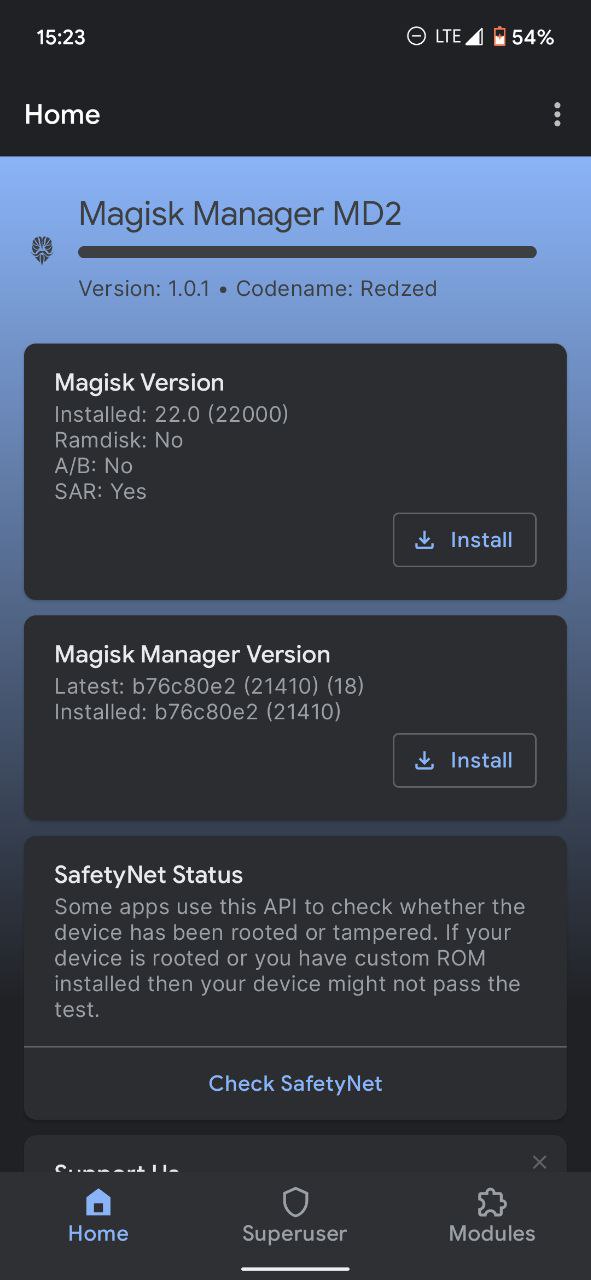Tap Latest: b76c80e2 (21410) (18) line
591x1280 pixels.
tap(209, 686)
